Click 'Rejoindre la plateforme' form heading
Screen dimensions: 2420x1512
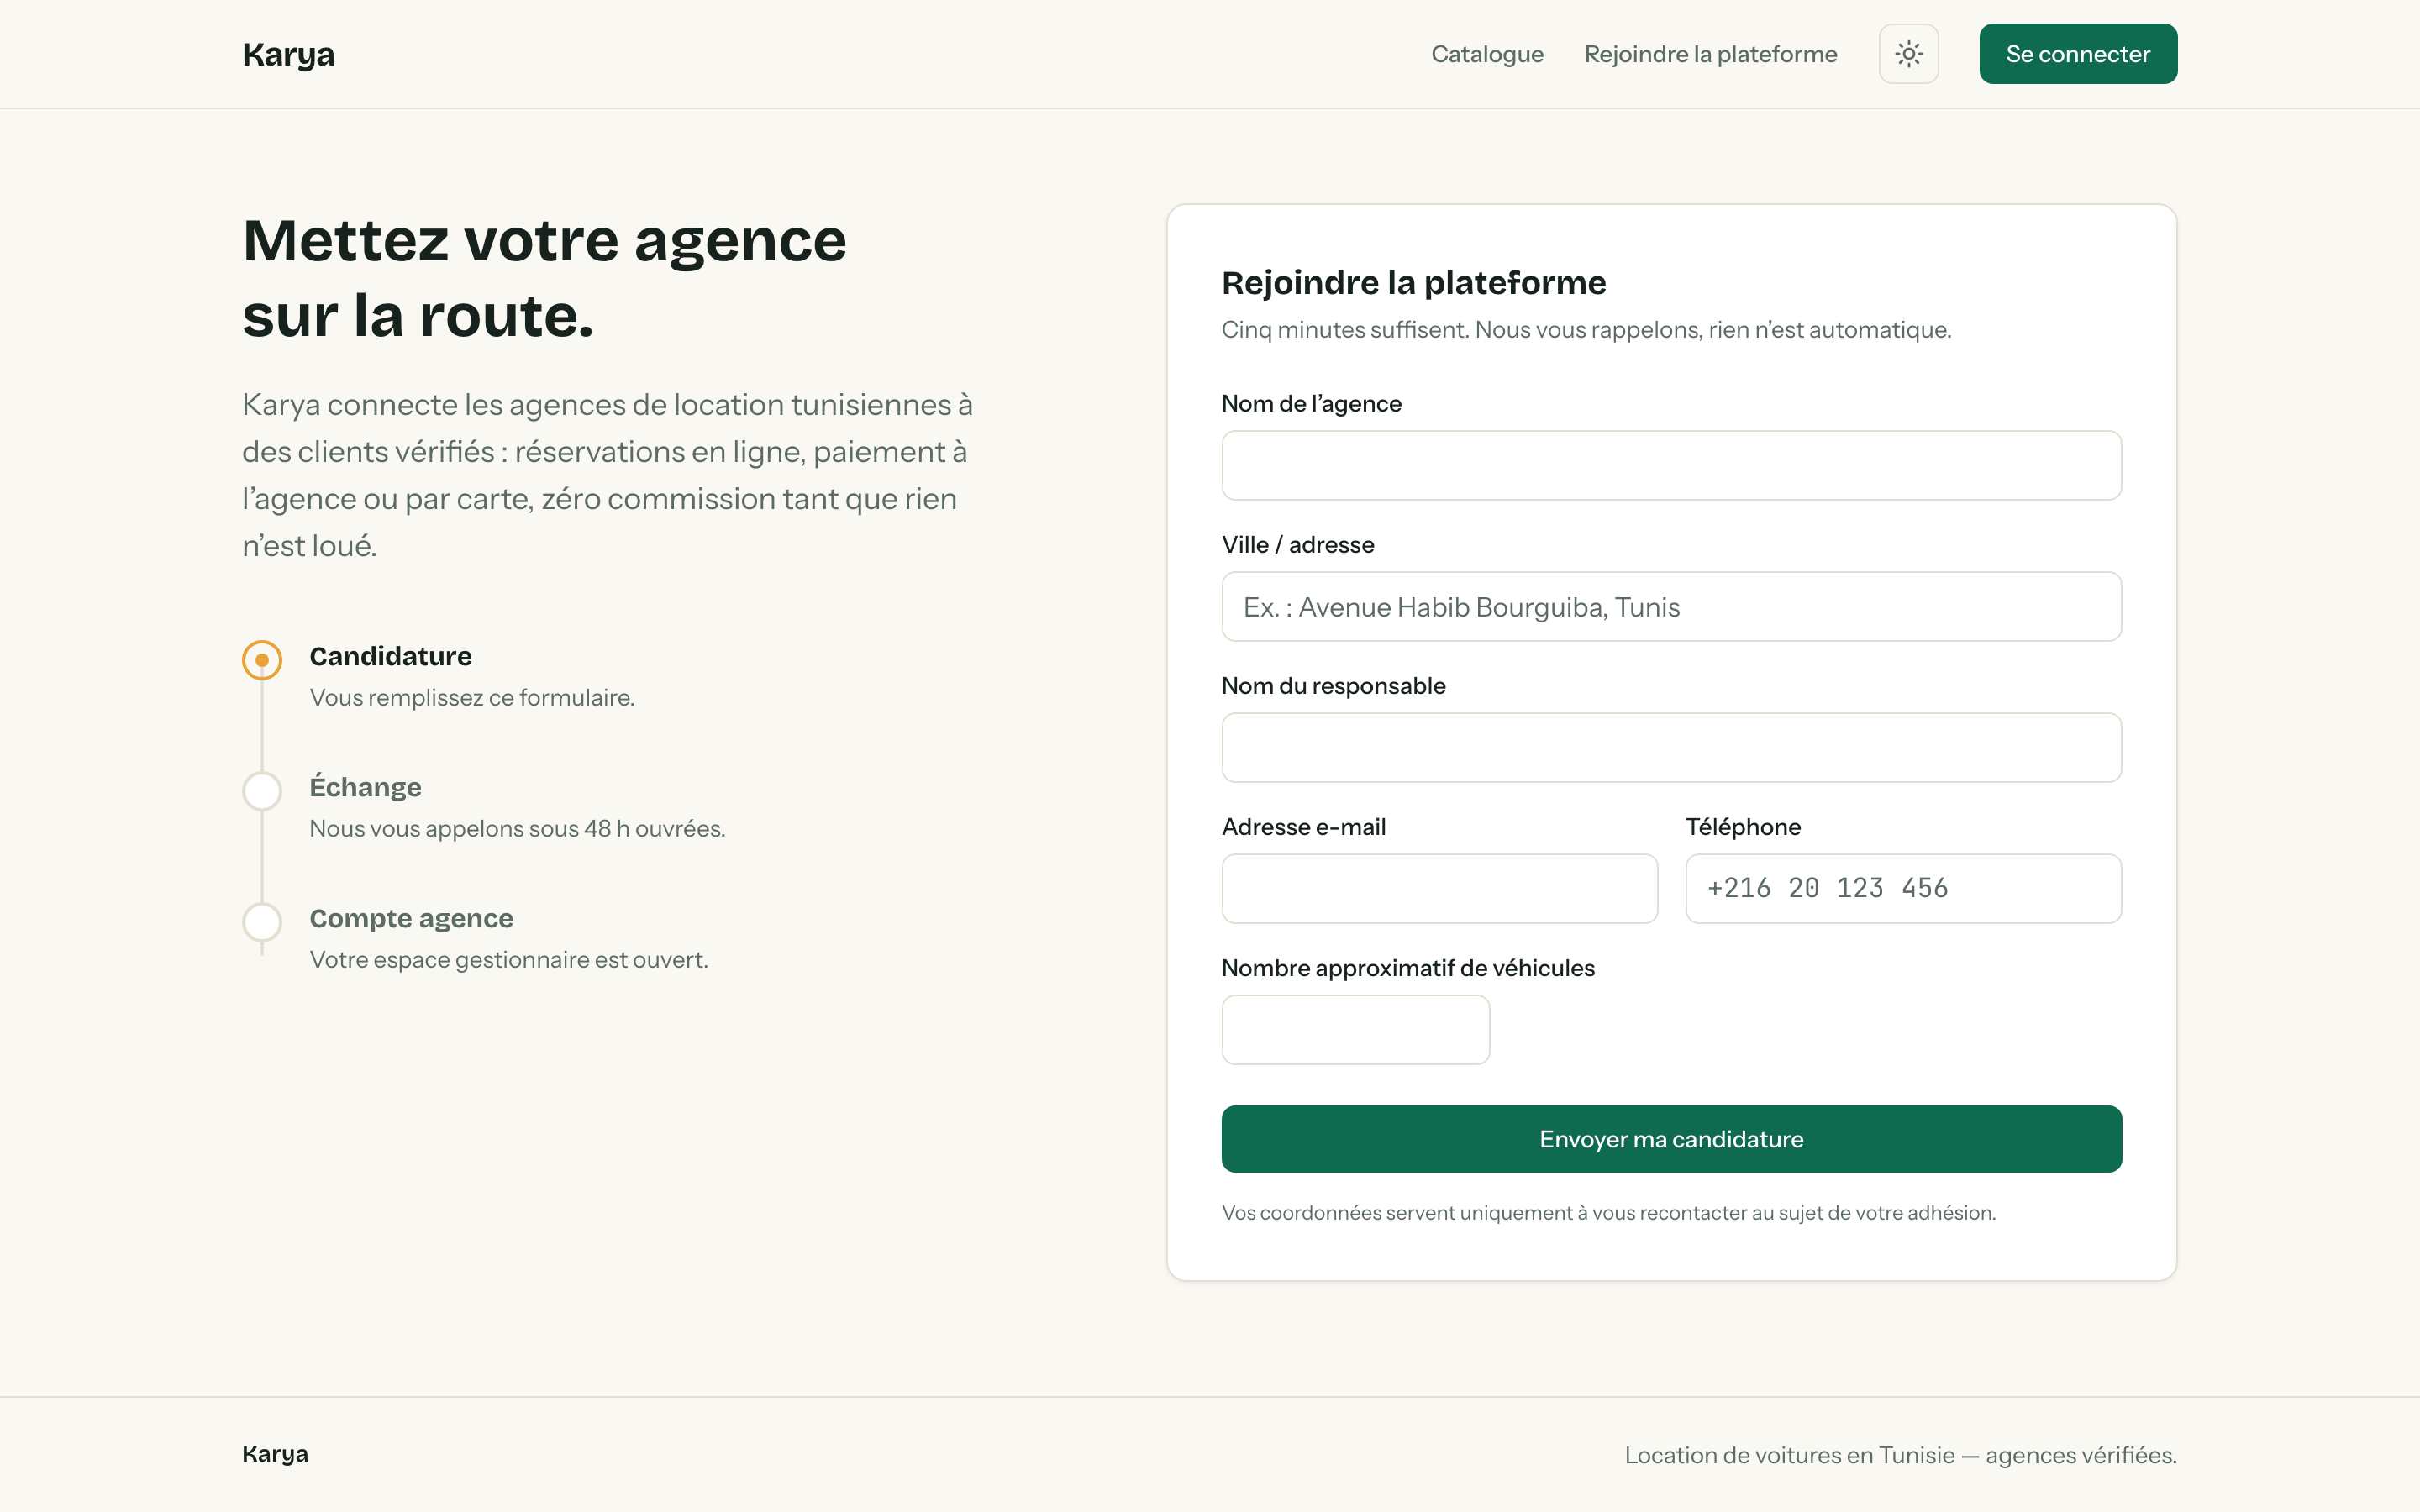1413,283
